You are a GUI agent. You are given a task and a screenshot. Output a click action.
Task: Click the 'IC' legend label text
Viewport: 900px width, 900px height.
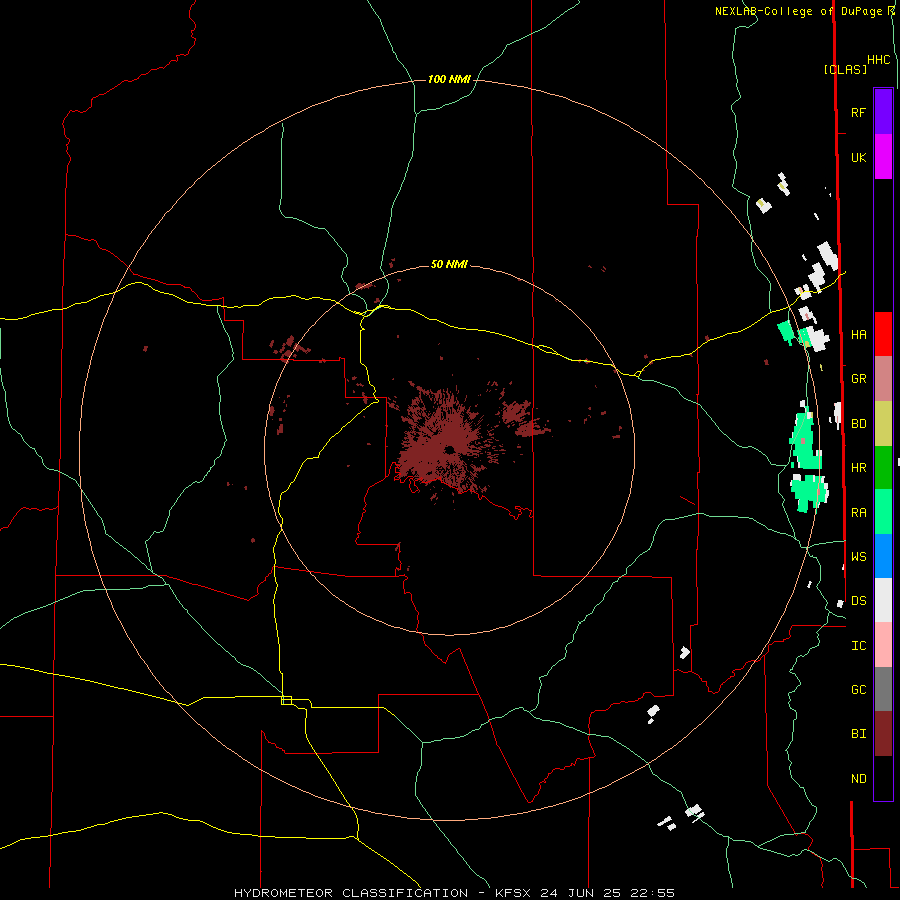click(858, 646)
